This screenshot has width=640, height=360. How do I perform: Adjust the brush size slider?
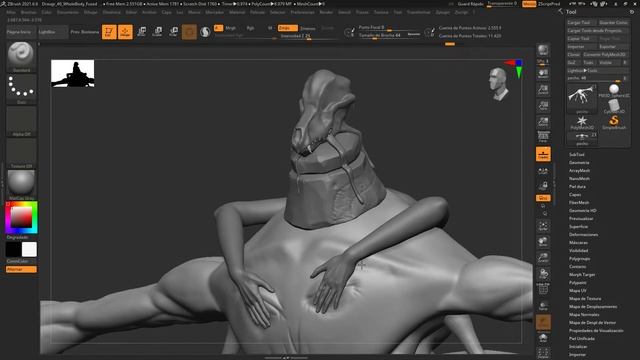(x=389, y=36)
